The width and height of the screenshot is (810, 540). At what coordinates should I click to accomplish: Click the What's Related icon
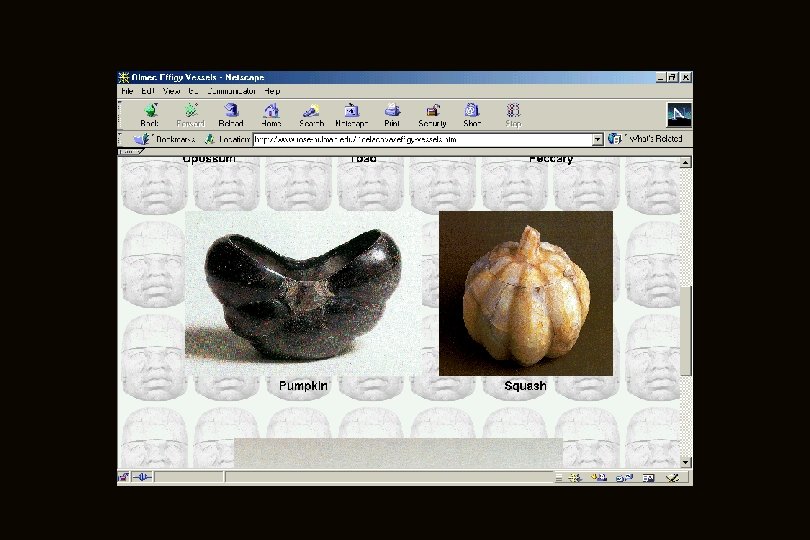coord(614,138)
